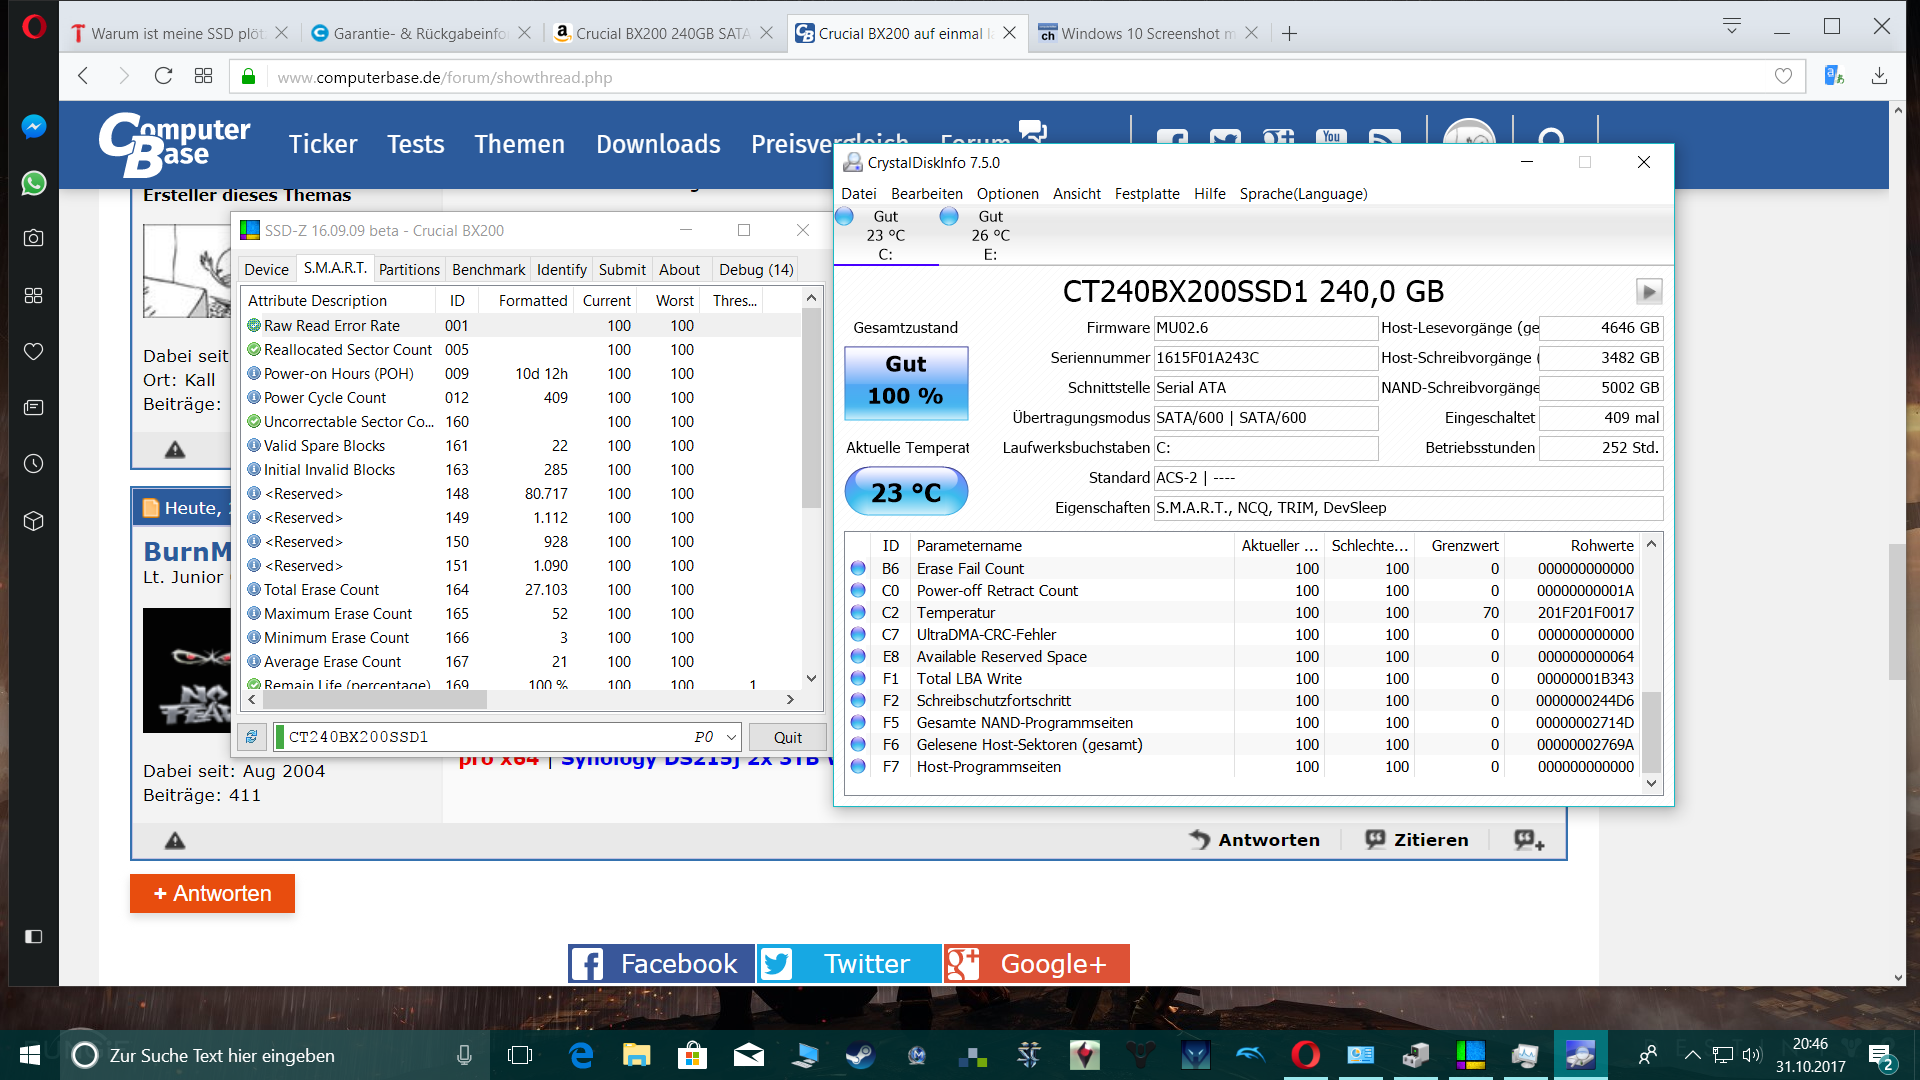Open Opera tab menu dropdown
The width and height of the screenshot is (1920, 1080).
click(x=1732, y=27)
